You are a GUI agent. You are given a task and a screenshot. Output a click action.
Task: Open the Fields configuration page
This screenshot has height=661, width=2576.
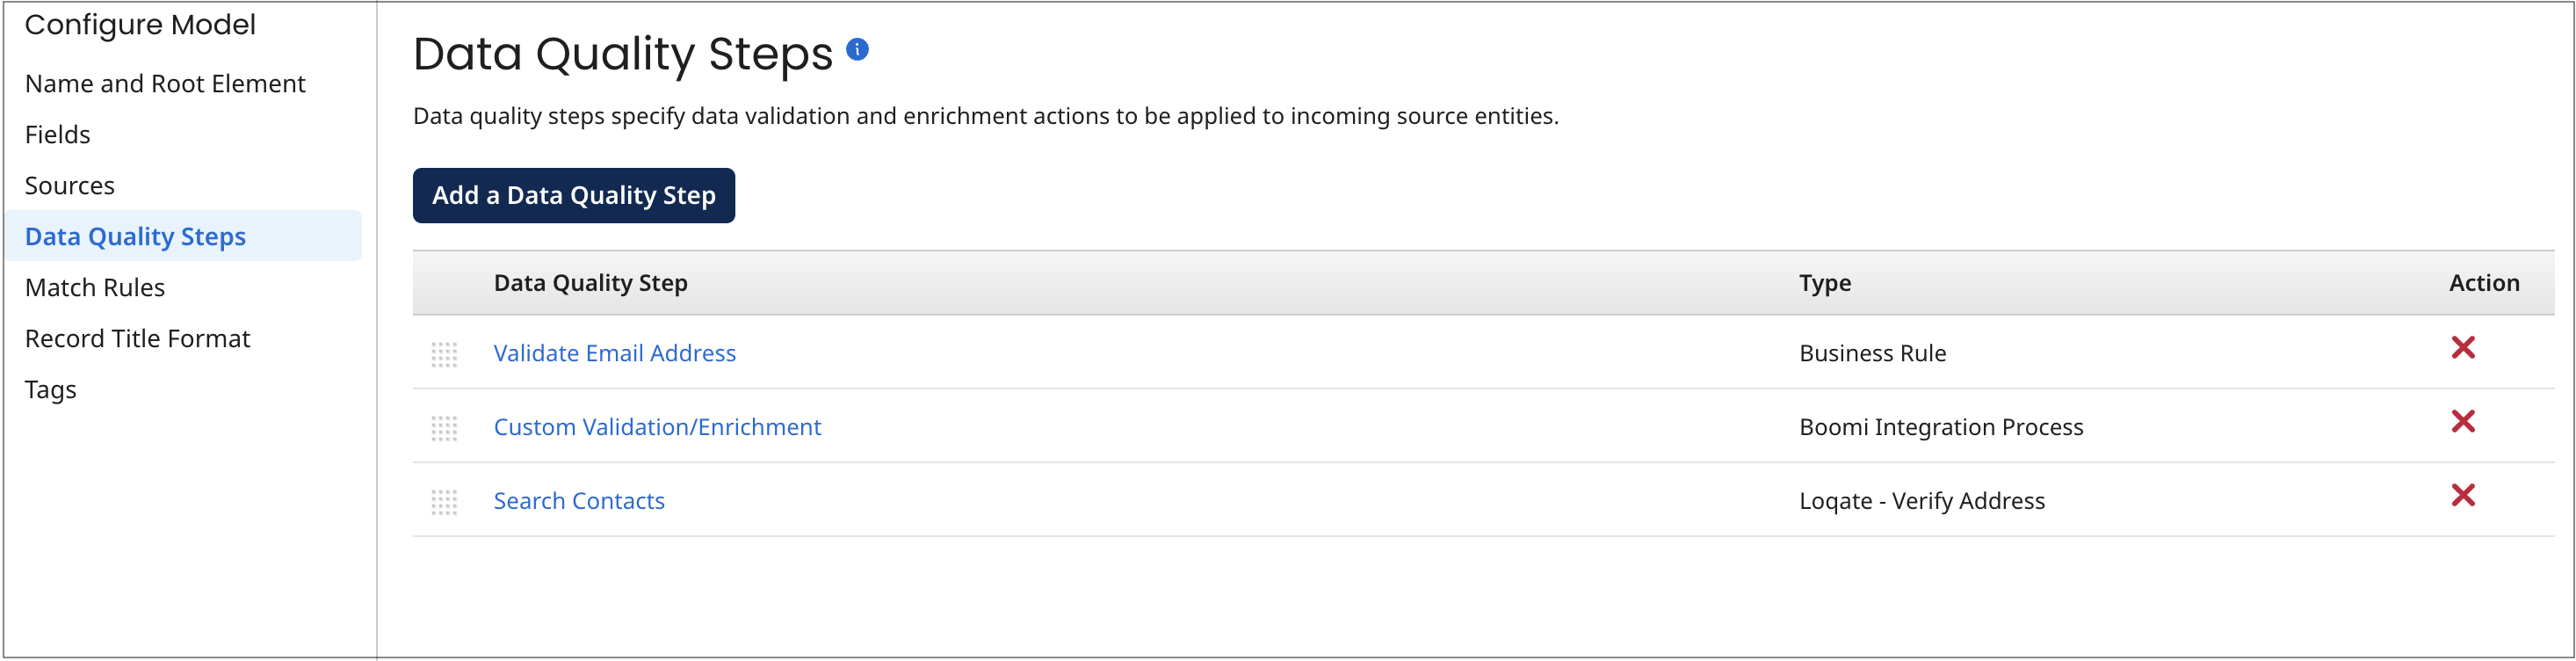(x=57, y=133)
